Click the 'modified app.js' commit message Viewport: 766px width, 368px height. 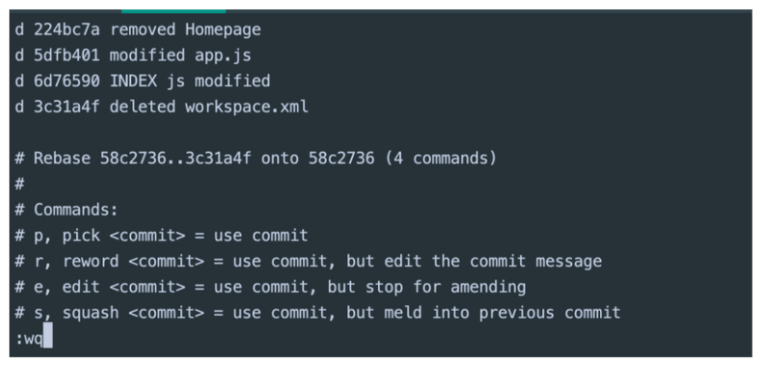pyautogui.click(x=180, y=56)
